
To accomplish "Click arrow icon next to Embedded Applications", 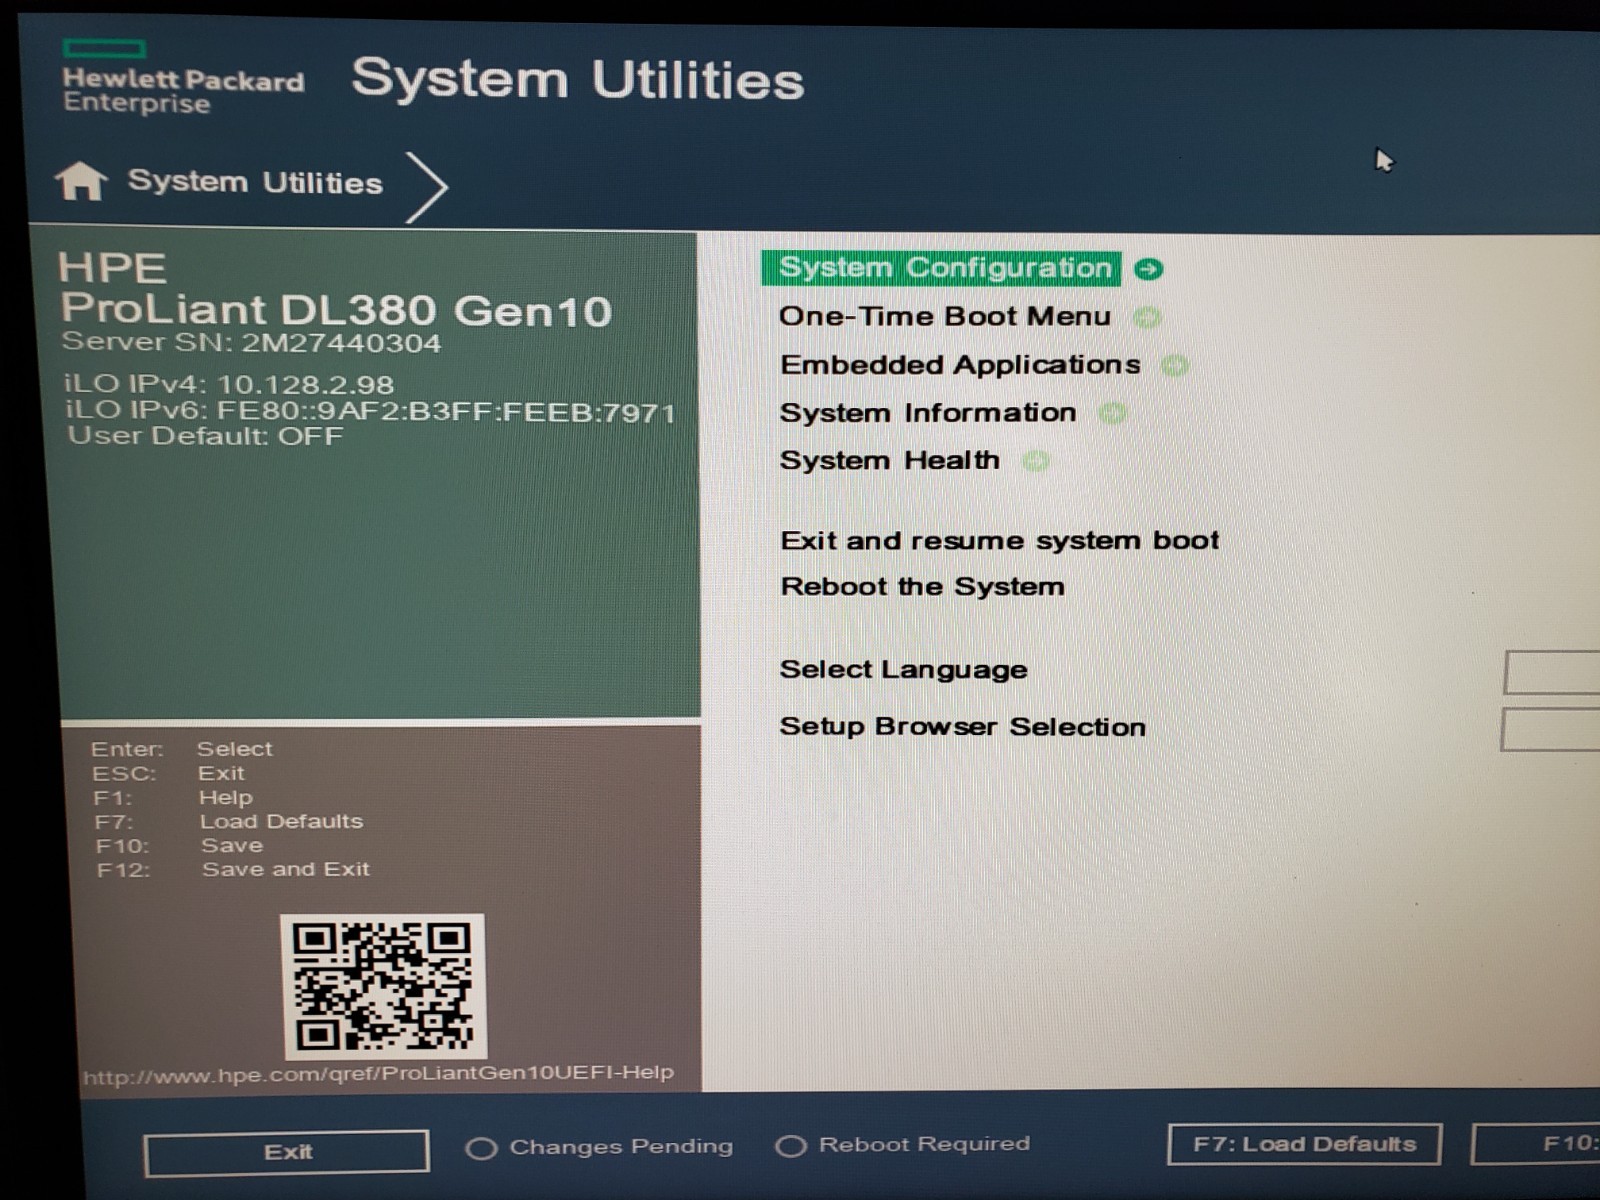I will click(x=1175, y=366).
